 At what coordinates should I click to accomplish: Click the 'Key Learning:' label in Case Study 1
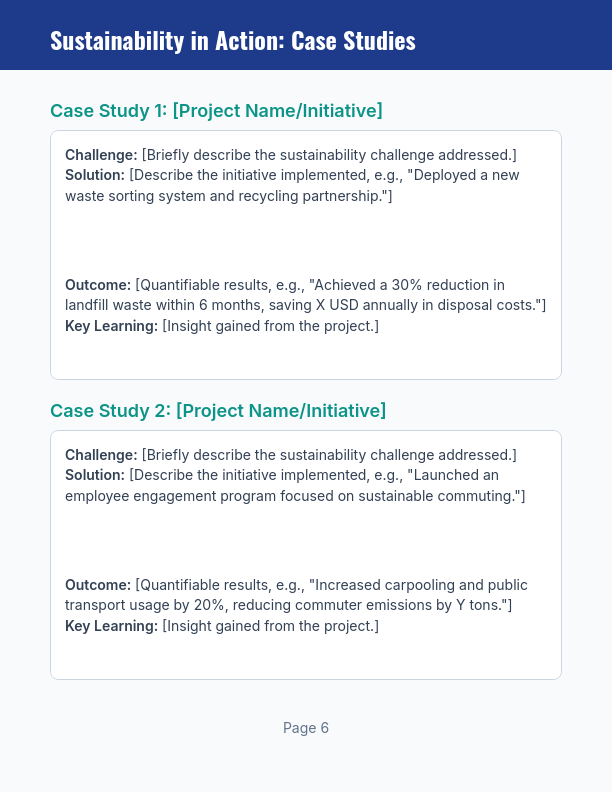point(111,326)
